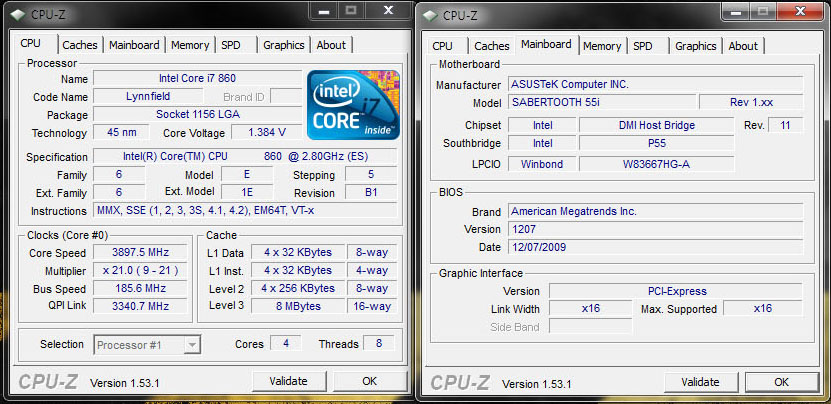Click Chipset value DMI Host Bridge

[x=657, y=125]
